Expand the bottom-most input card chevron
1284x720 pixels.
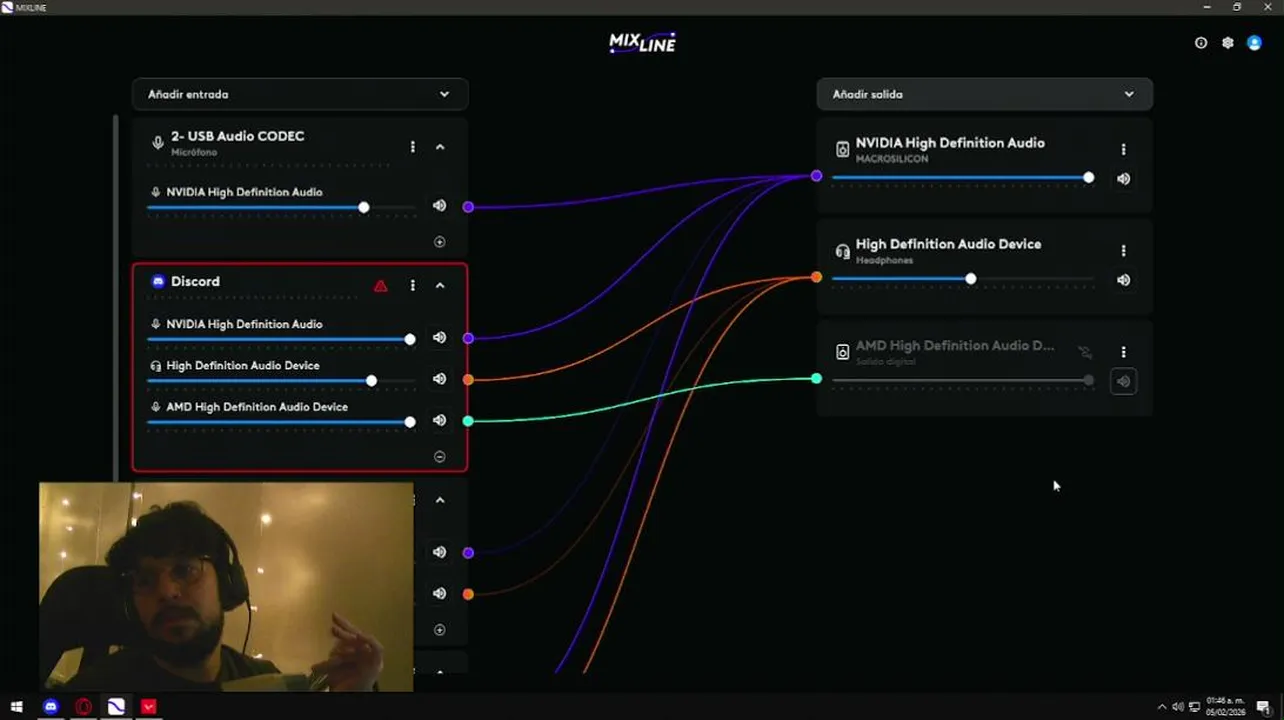pos(440,672)
